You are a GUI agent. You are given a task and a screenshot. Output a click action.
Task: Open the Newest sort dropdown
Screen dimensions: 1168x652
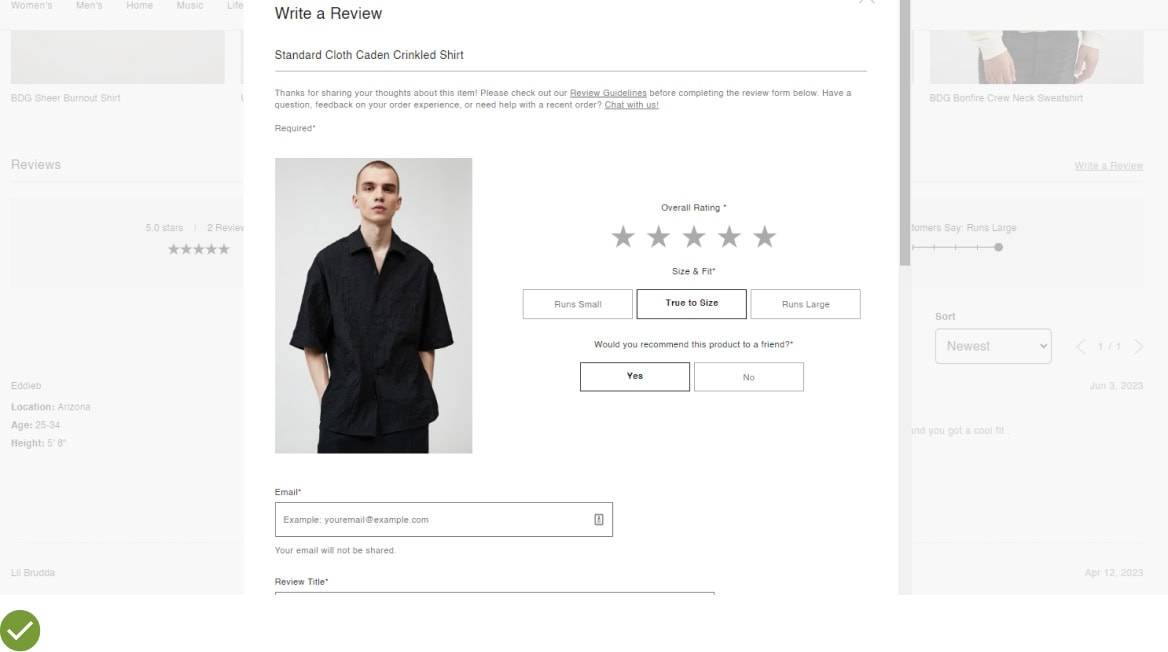click(993, 346)
